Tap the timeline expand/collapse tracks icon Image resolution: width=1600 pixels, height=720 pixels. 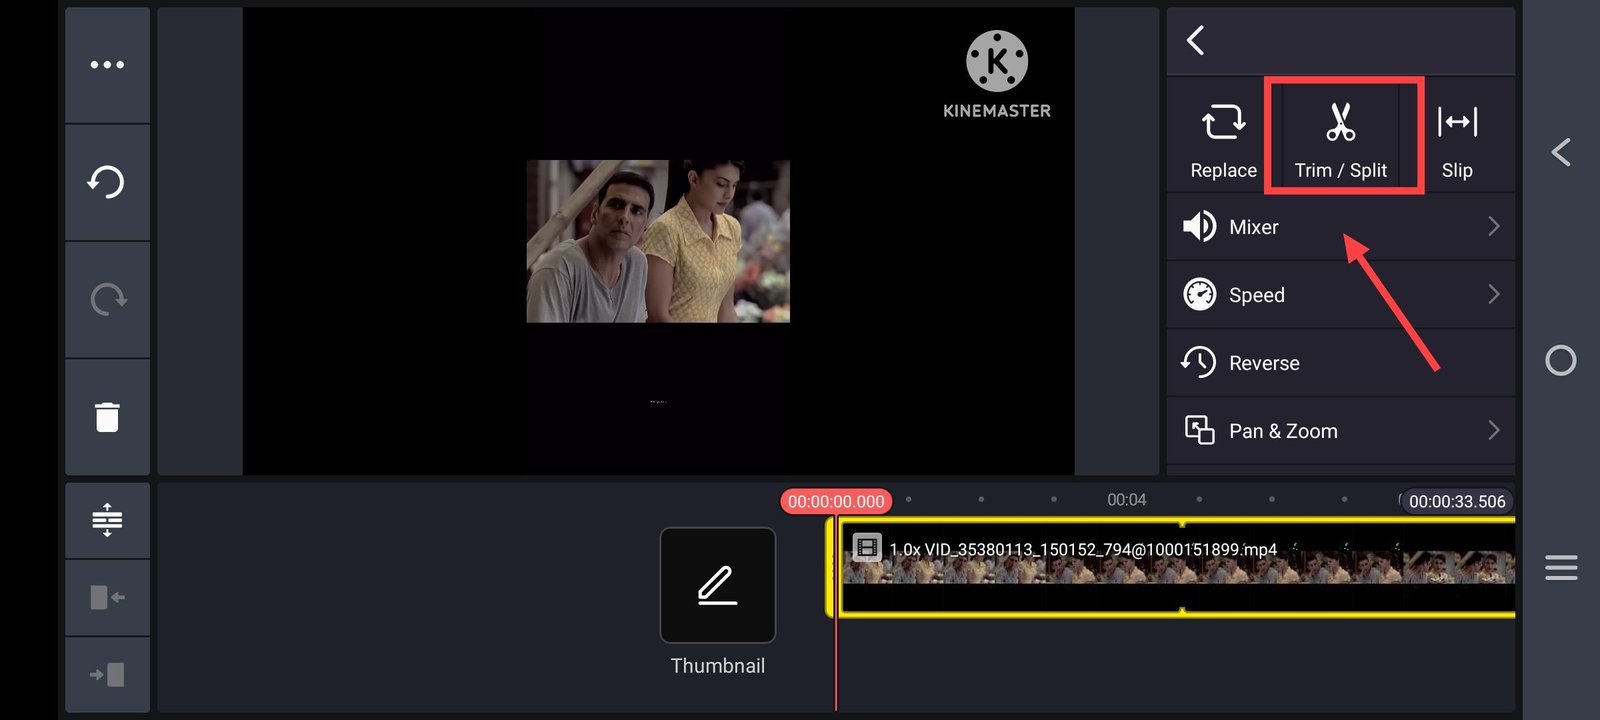pos(107,520)
